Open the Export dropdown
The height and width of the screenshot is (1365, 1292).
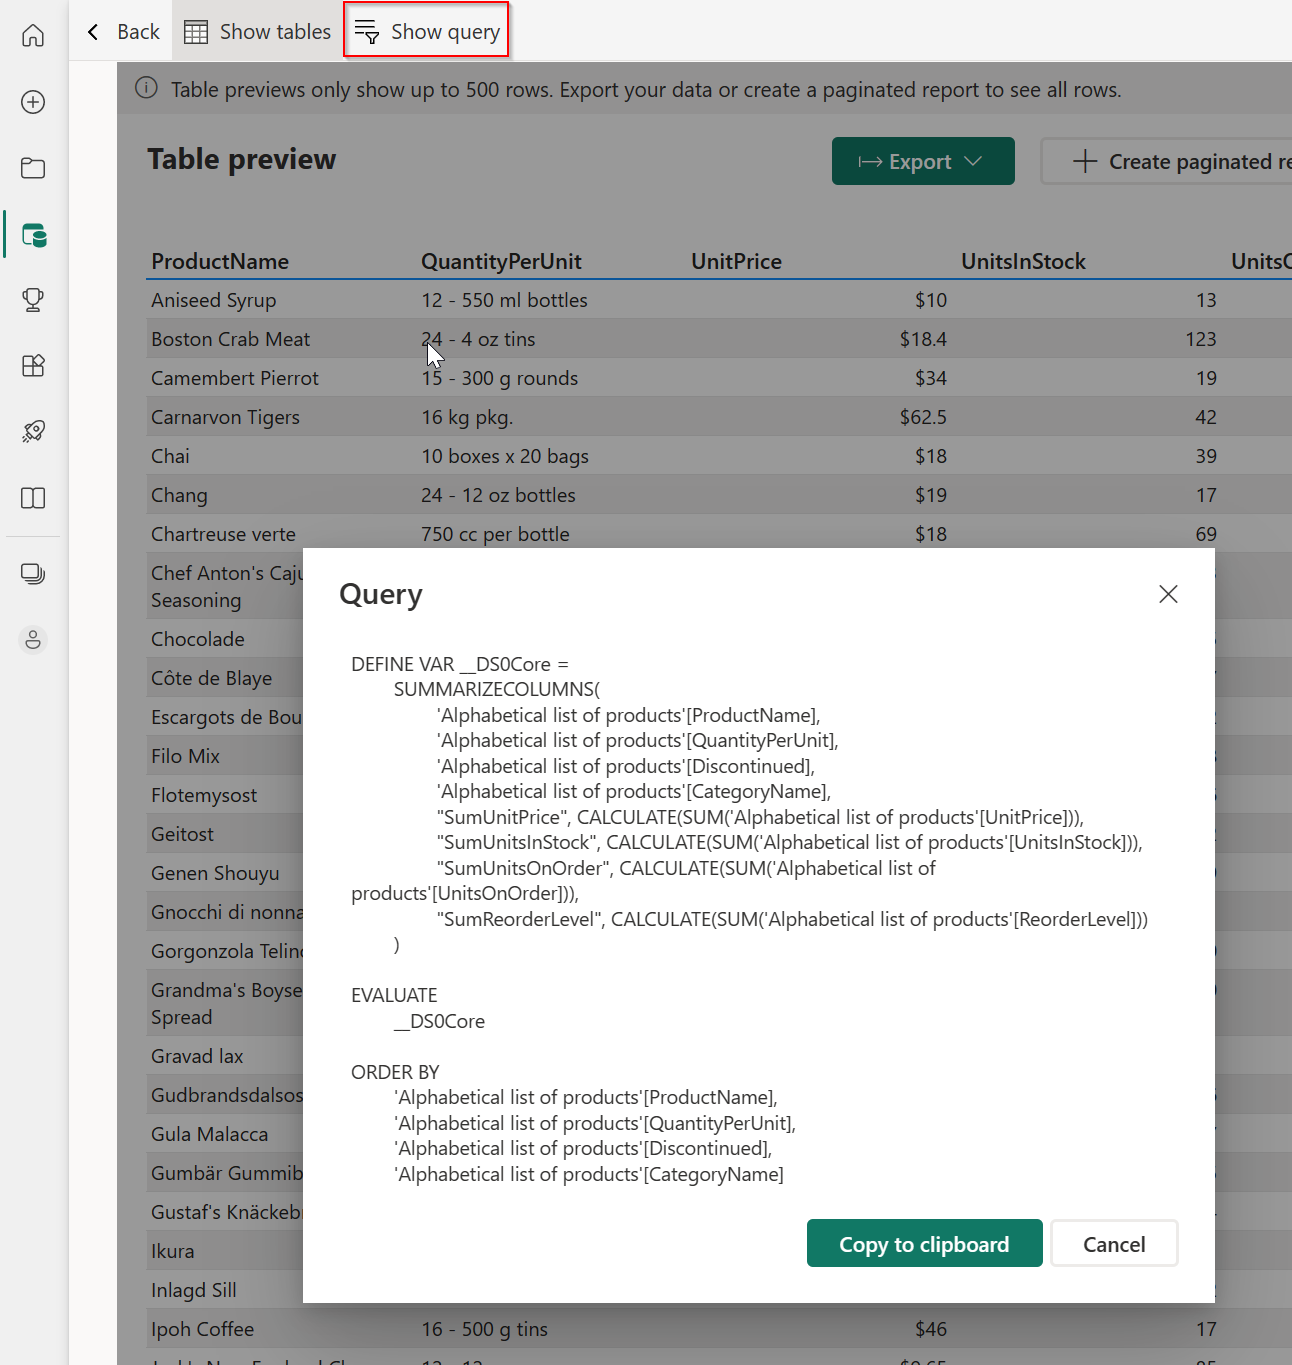(923, 161)
